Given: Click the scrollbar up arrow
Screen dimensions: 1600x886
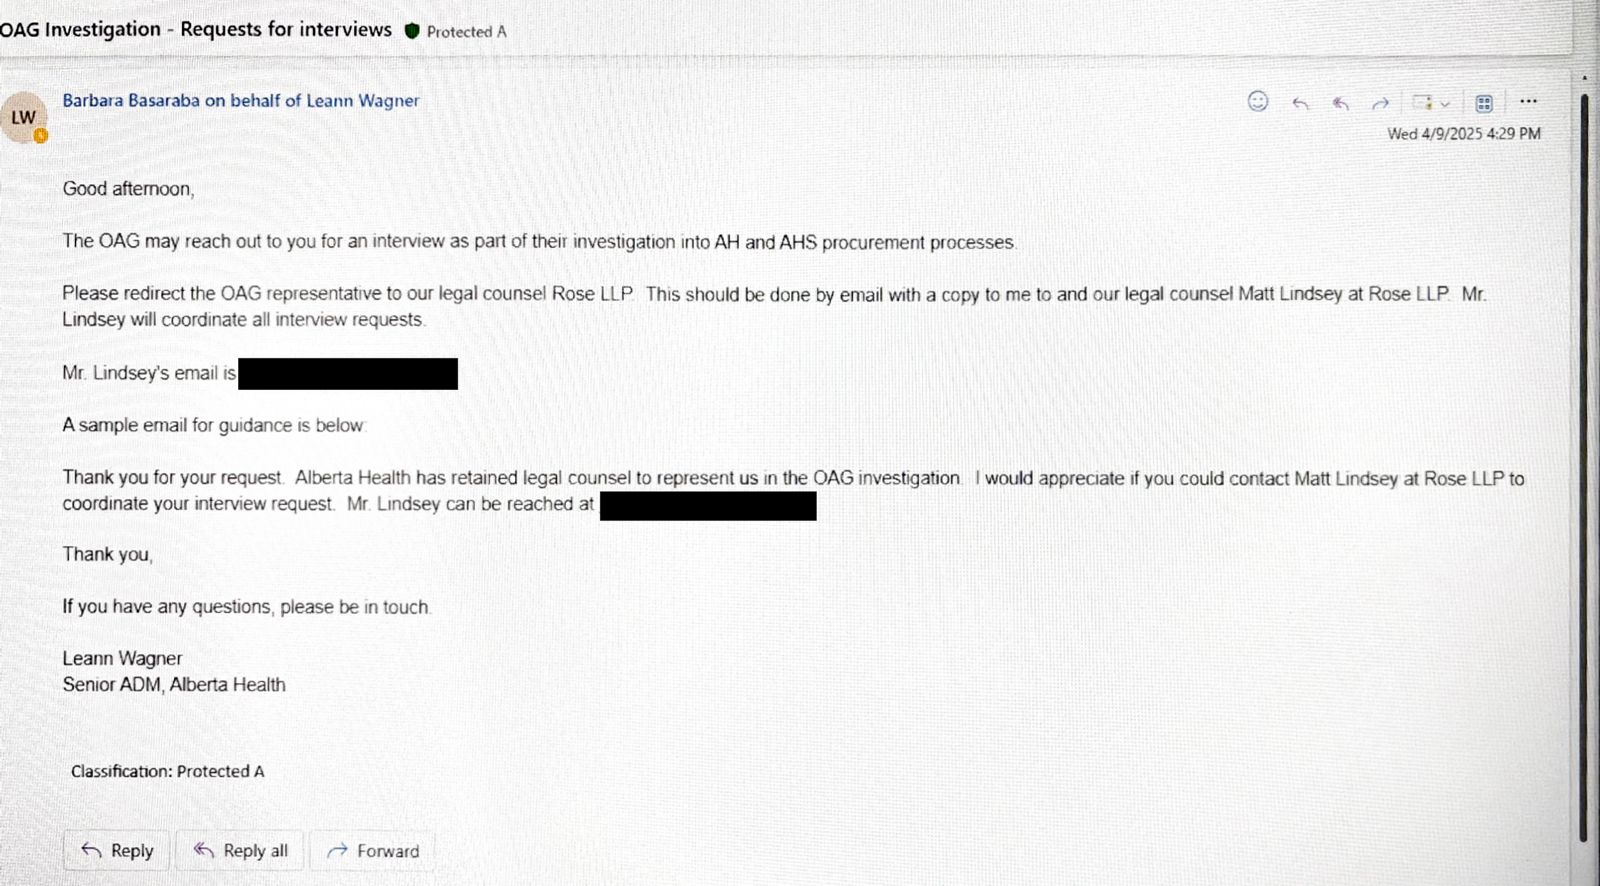Looking at the screenshot, I should [x=1584, y=77].
